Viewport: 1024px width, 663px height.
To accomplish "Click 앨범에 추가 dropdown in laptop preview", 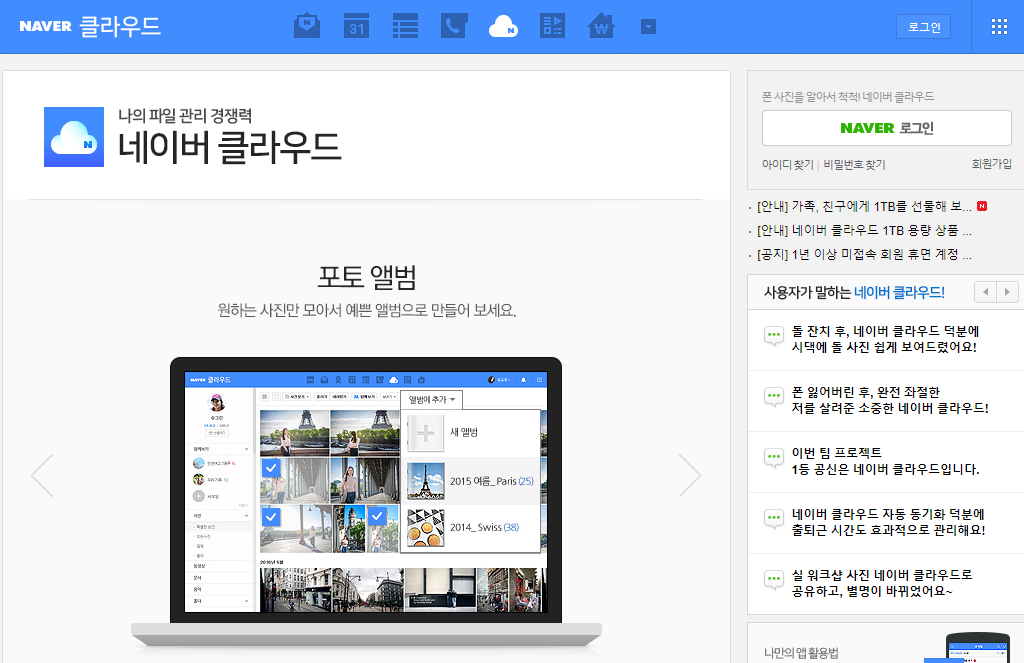I will click(x=432, y=399).
